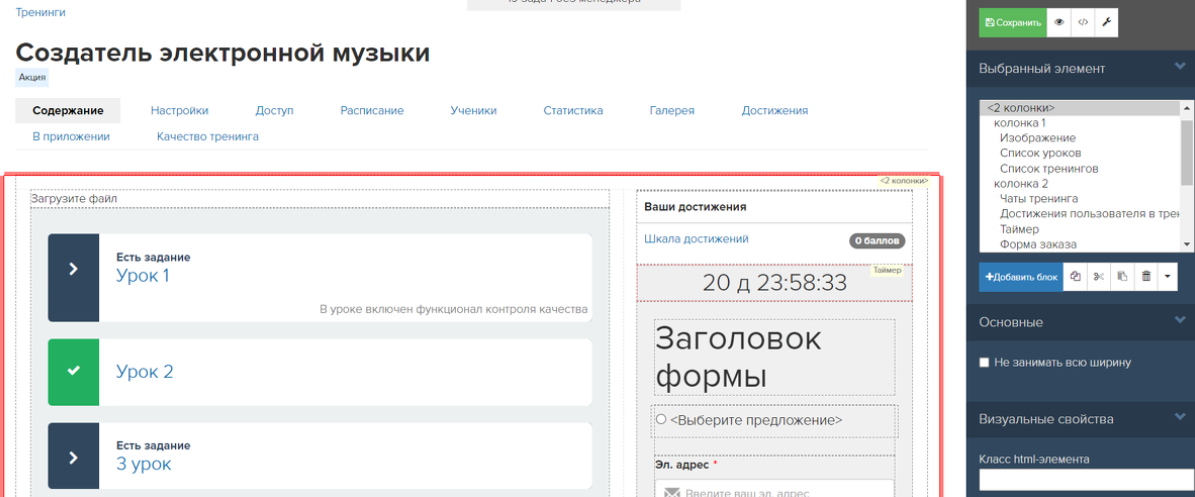Viewport: 1195px width, 497px height.
Task: Open the dropdown arrow beside trash icon
Action: (1168, 277)
